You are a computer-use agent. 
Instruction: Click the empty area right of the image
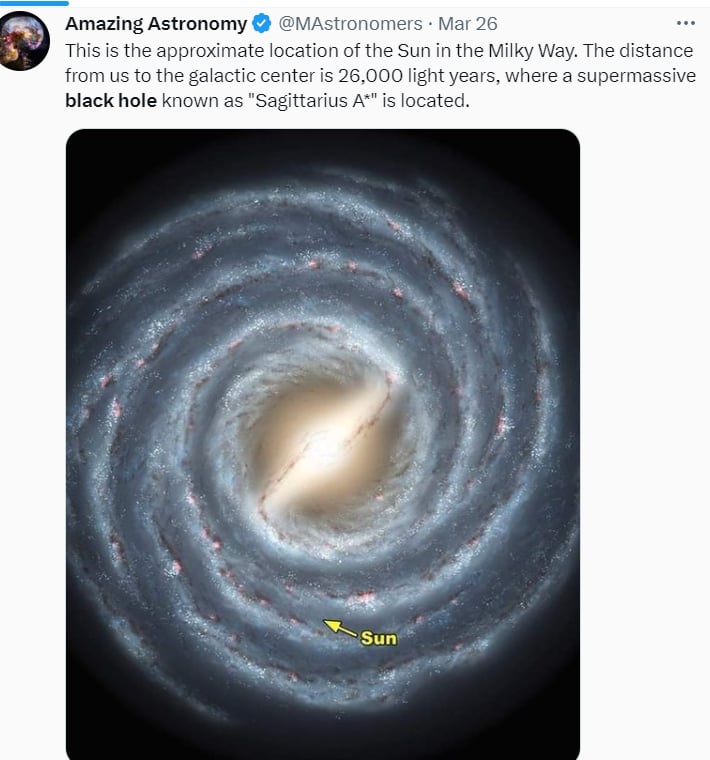click(x=645, y=436)
